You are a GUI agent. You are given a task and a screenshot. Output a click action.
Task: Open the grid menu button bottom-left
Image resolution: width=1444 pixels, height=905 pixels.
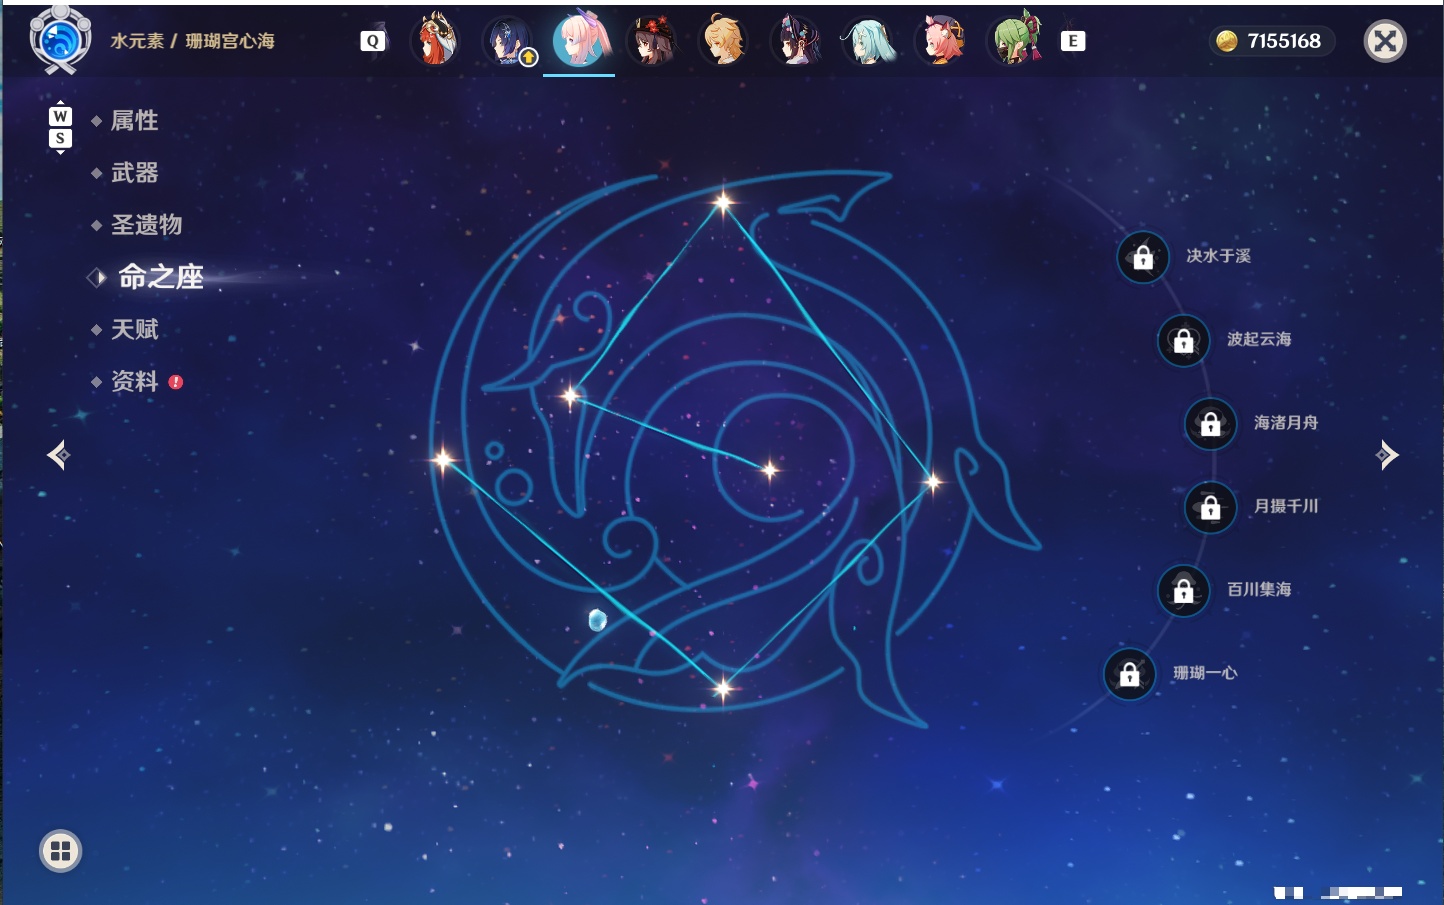60,851
